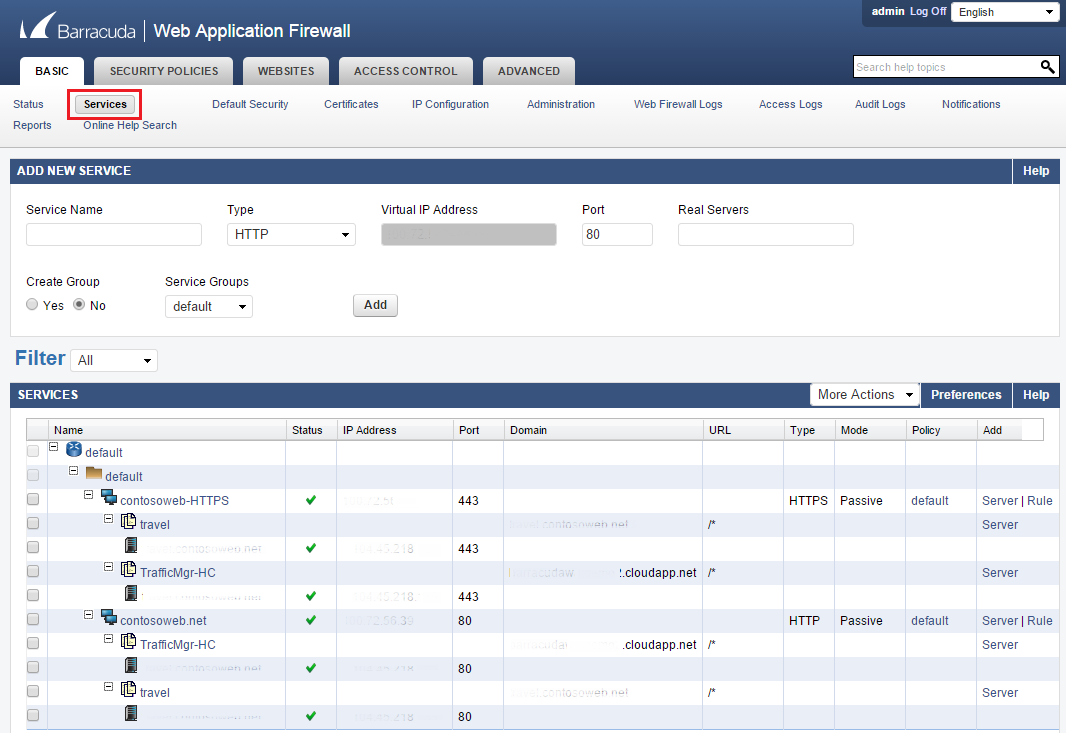Click the green status check for contosoweb.net
This screenshot has height=733, width=1066.
click(x=311, y=620)
